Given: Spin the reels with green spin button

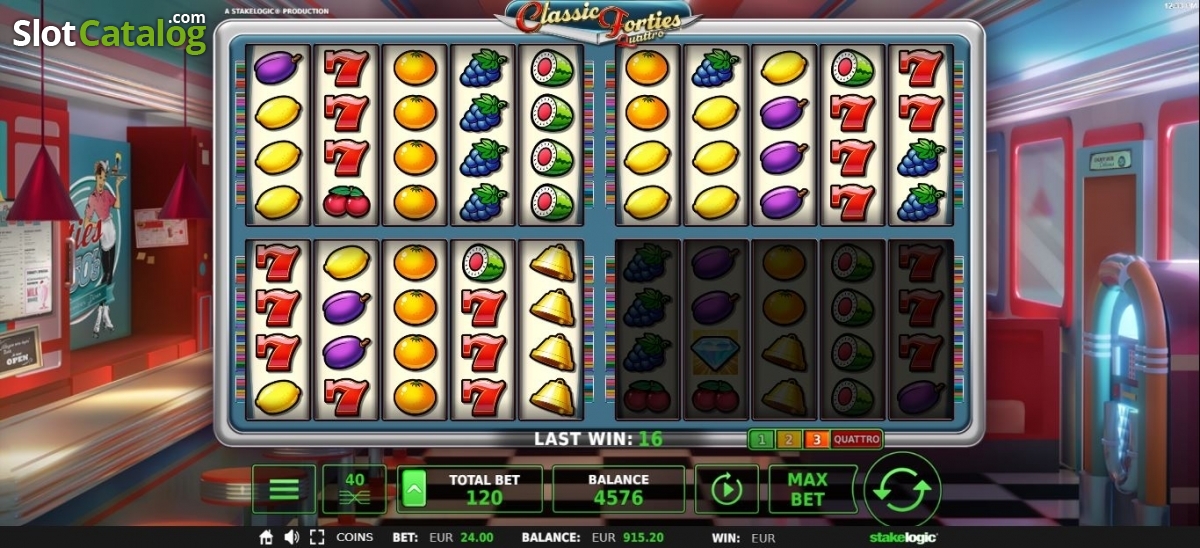Looking at the screenshot, I should point(903,489).
